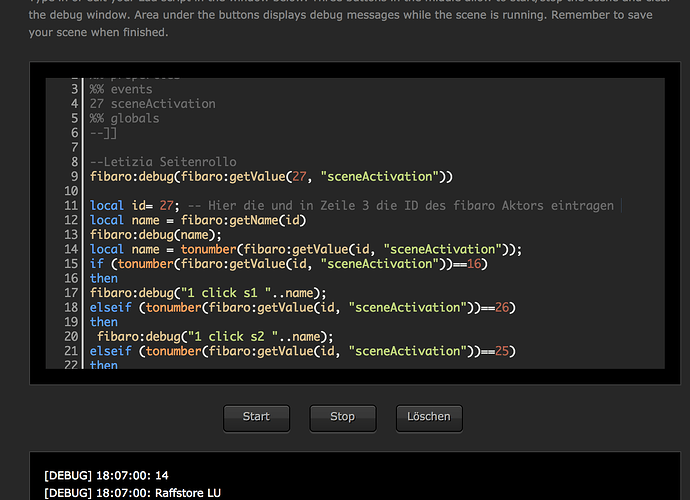This screenshot has height=500, width=690.
Task: Click the "--]]" comment closing line
Action: click(x=105, y=133)
